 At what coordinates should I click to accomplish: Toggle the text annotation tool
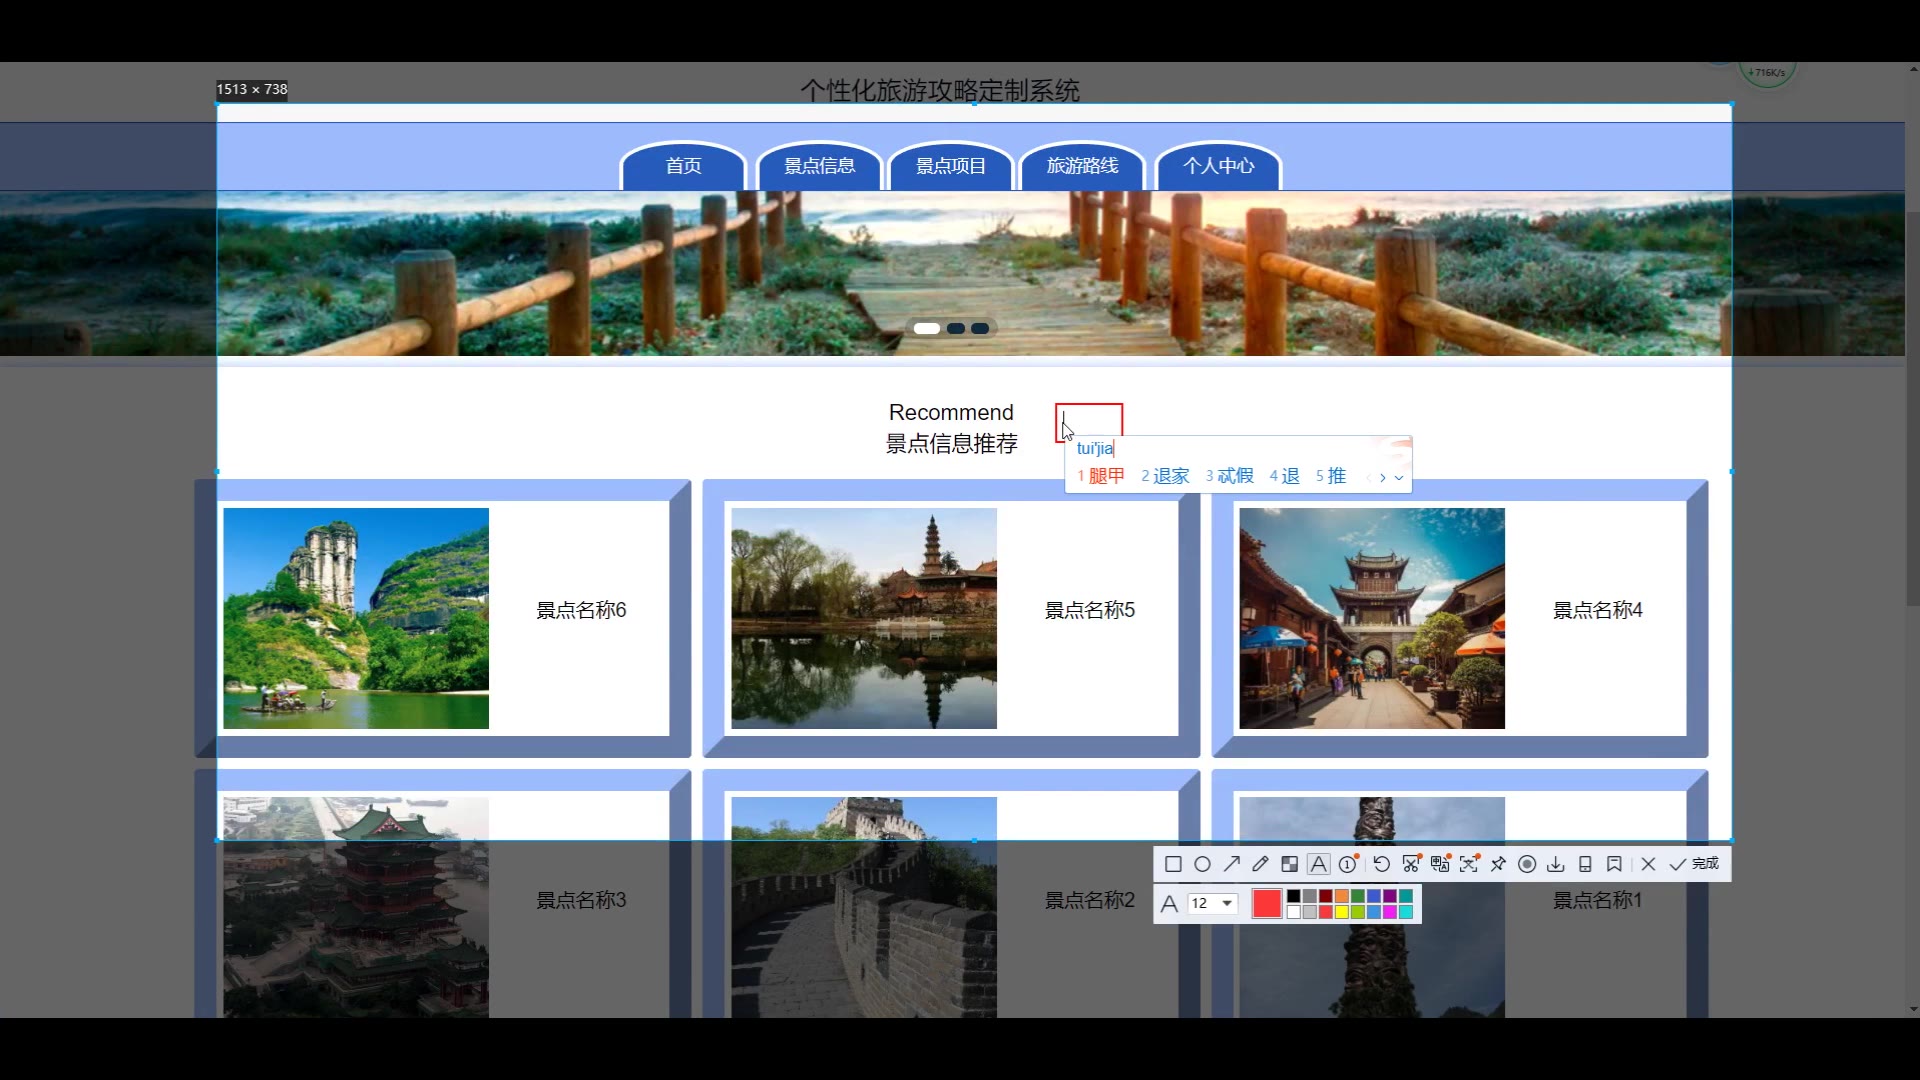point(1319,864)
